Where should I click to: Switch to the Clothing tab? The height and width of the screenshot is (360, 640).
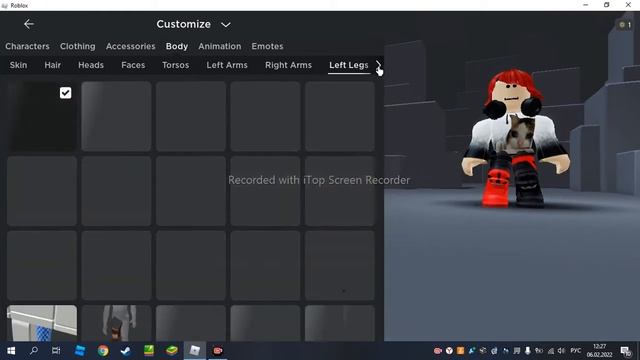coord(78,46)
